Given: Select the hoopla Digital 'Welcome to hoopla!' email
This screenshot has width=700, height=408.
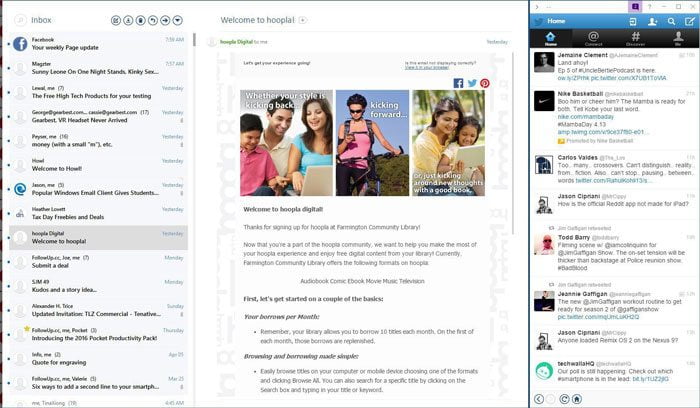Looking at the screenshot, I should tap(98, 237).
